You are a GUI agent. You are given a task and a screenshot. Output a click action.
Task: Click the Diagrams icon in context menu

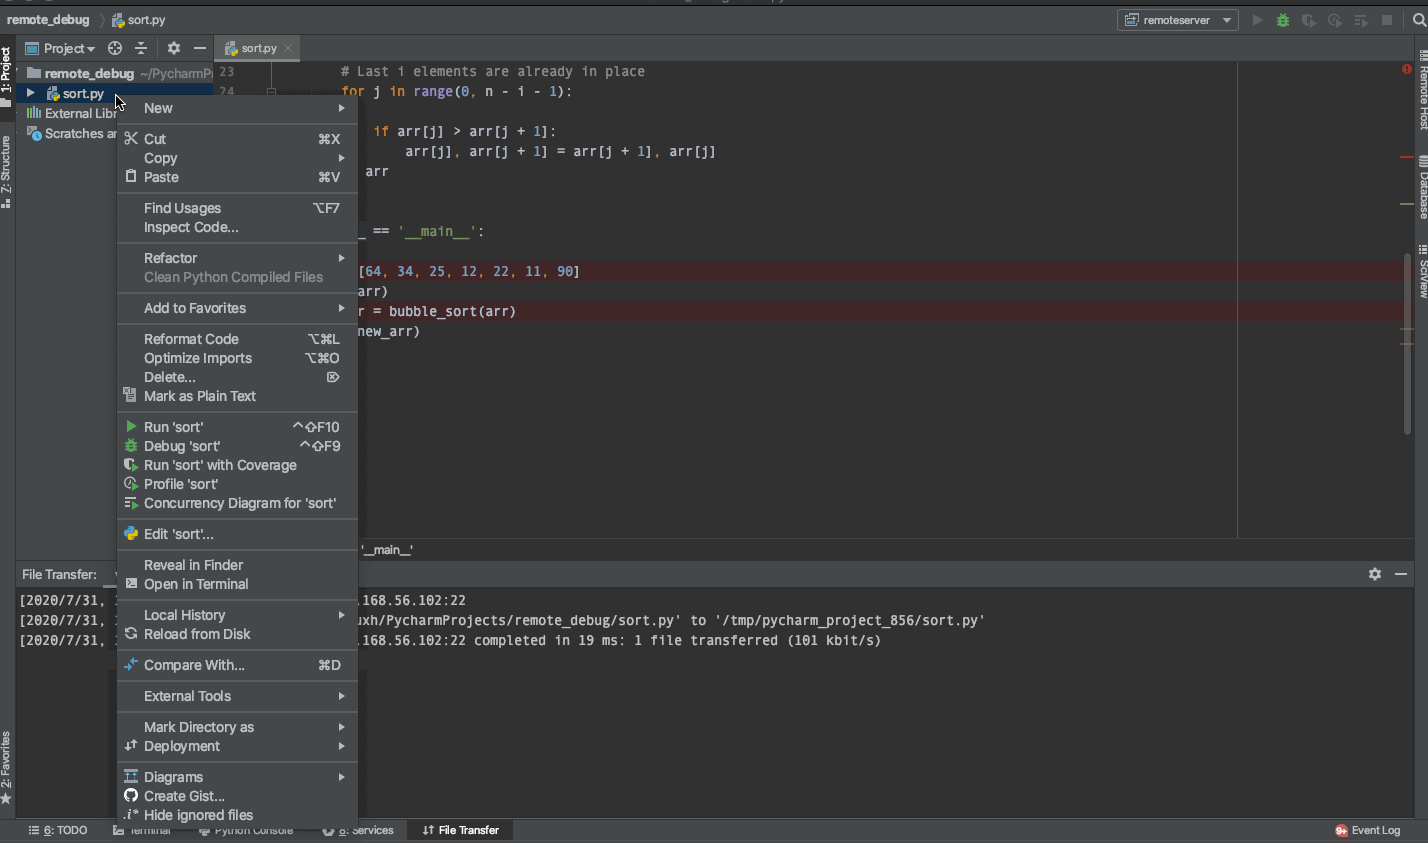tap(131, 777)
